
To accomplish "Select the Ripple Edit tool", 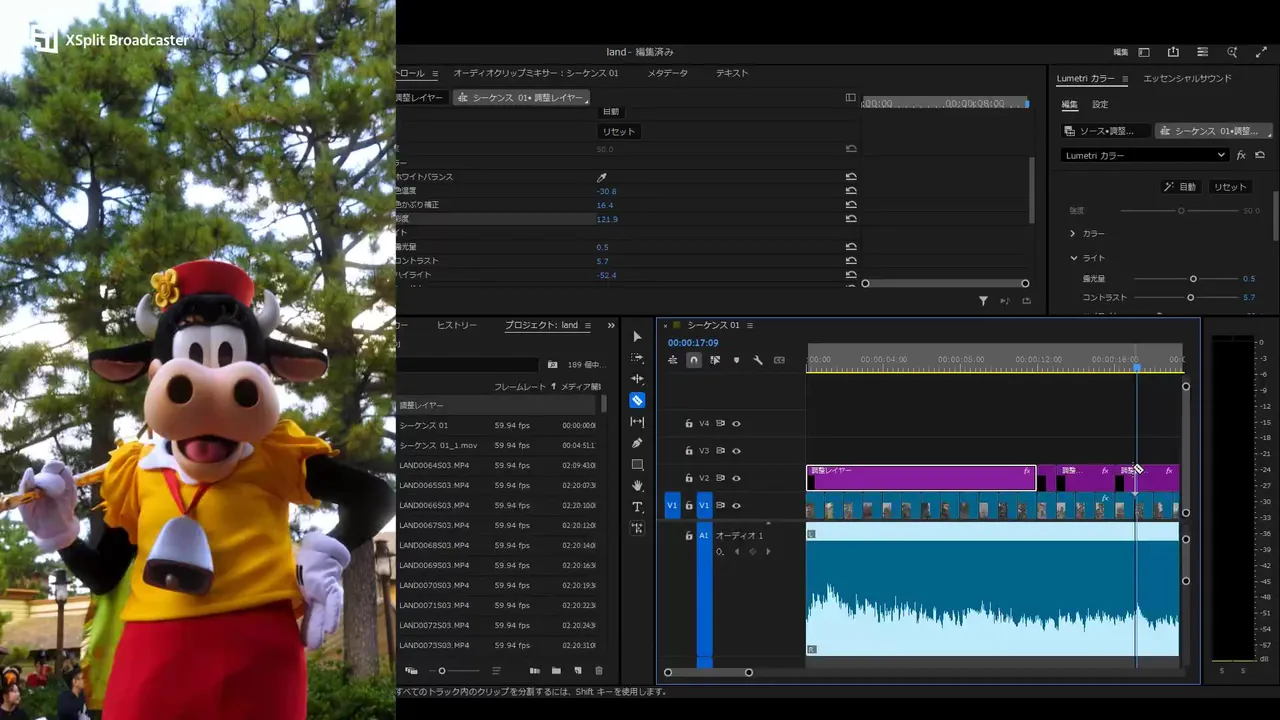I will coord(637,379).
